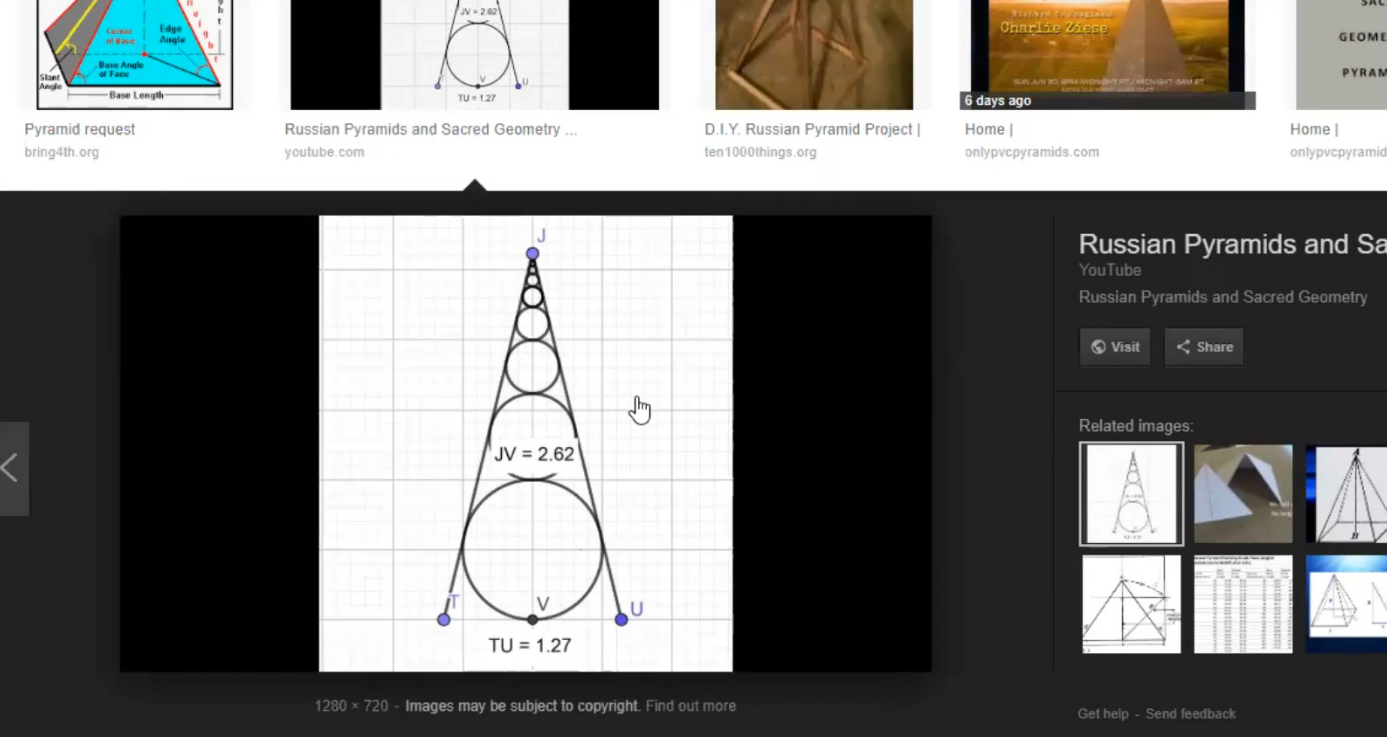The image size is (1387, 737).
Task: Select the related image showing a line-drawn pyramid
Action: pyautogui.click(x=1346, y=494)
